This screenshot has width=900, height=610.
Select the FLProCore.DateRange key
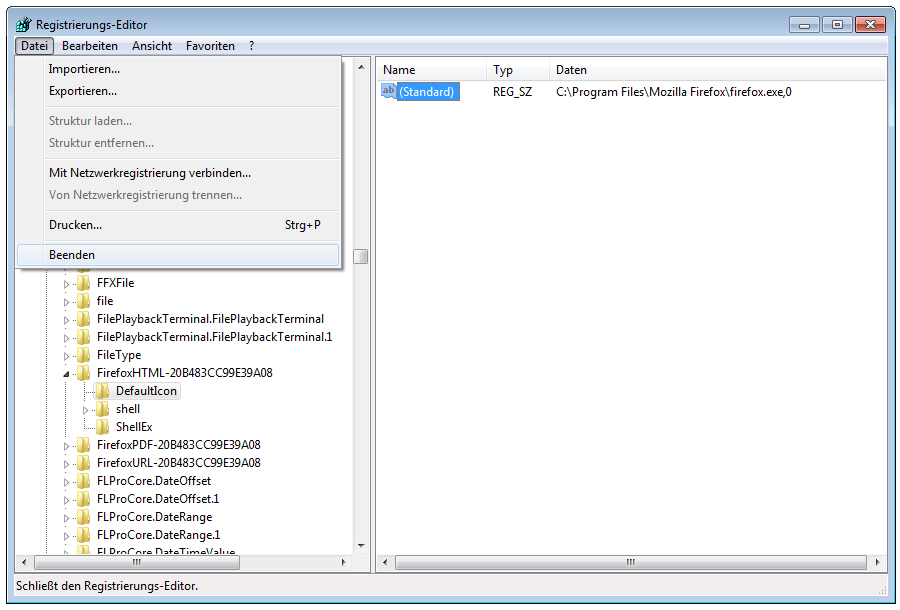coord(154,517)
